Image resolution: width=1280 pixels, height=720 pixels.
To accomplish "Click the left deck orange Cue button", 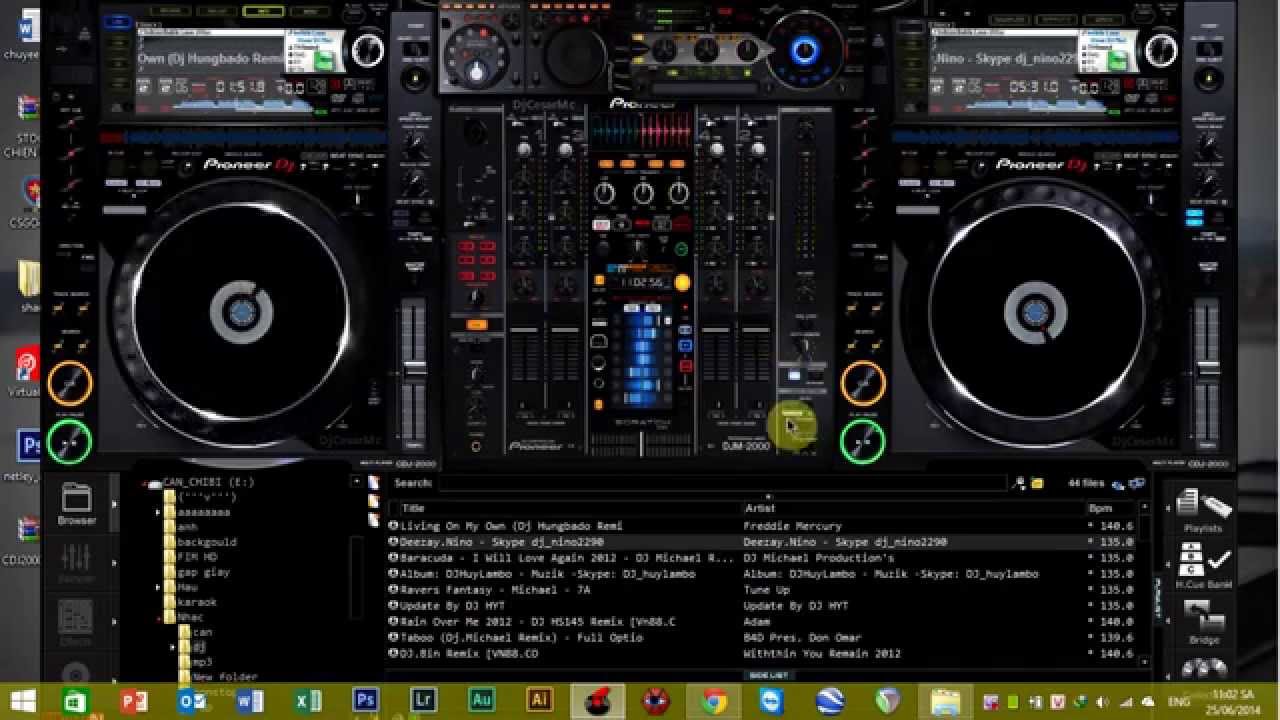I will (x=70, y=383).
